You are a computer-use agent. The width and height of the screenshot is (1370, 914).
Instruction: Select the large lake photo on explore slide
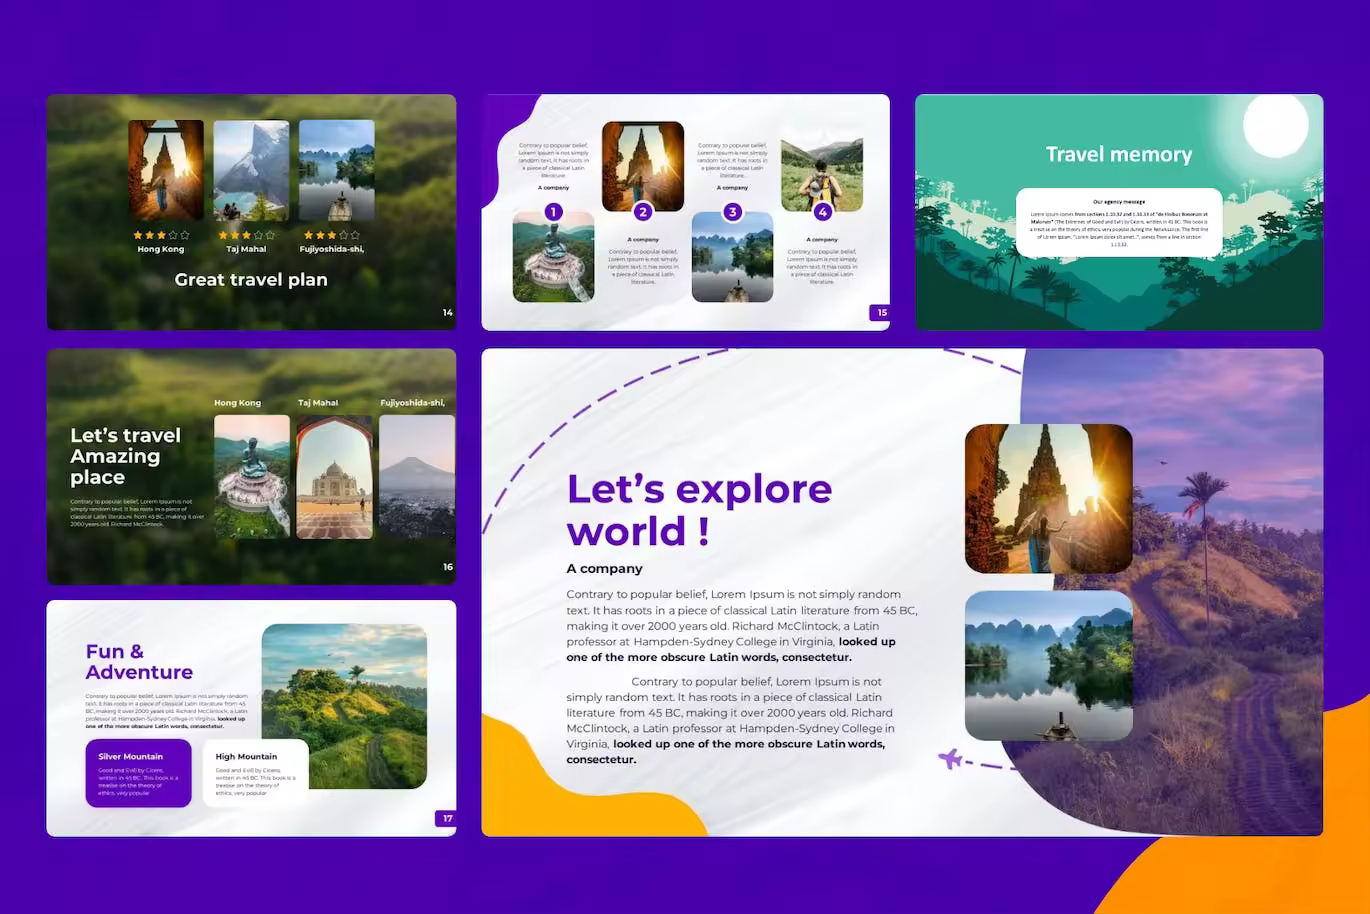coord(1049,665)
